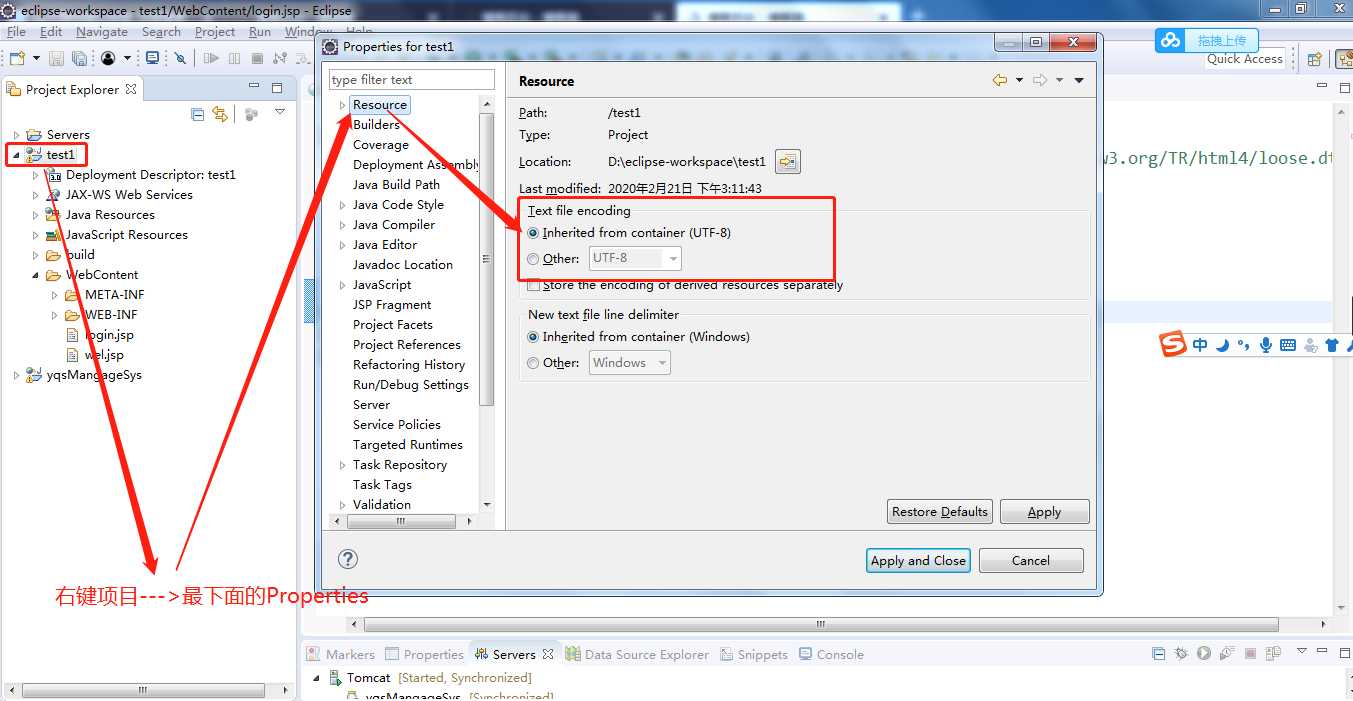Expand Java Code Style properties node
Viewport: 1353px width, 701px height.
(342, 205)
